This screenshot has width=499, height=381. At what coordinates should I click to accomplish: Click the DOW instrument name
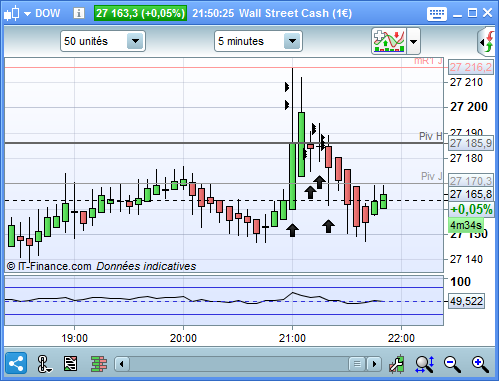[48, 13]
